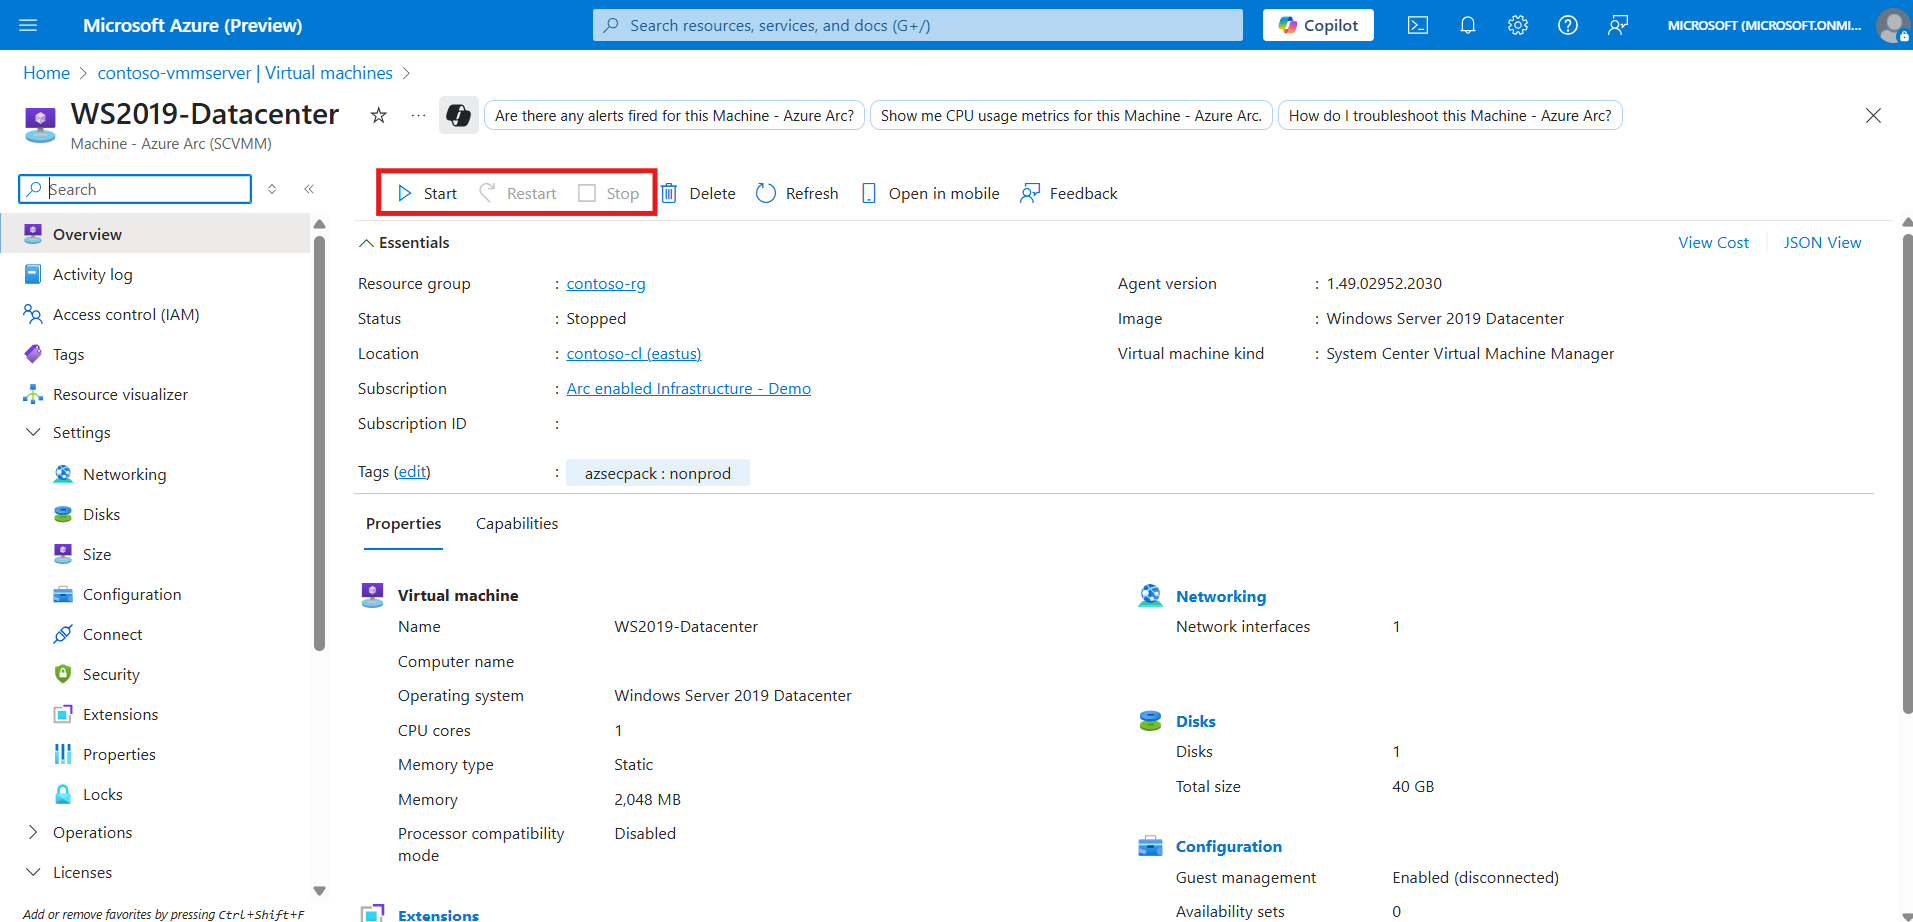This screenshot has height=922, width=1913.
Task: Open the Networking properties heading link
Action: click(1220, 596)
